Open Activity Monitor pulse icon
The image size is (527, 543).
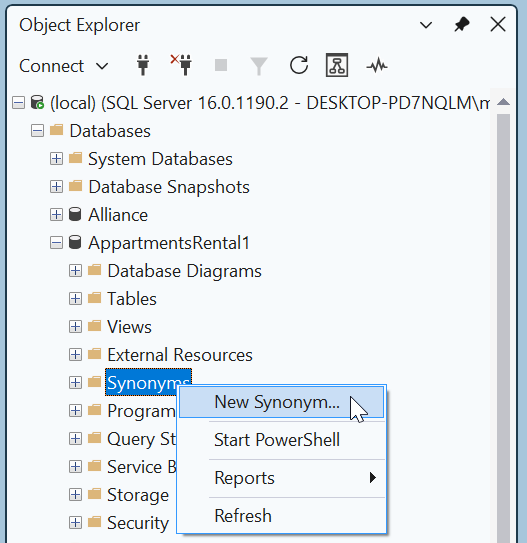click(x=377, y=65)
